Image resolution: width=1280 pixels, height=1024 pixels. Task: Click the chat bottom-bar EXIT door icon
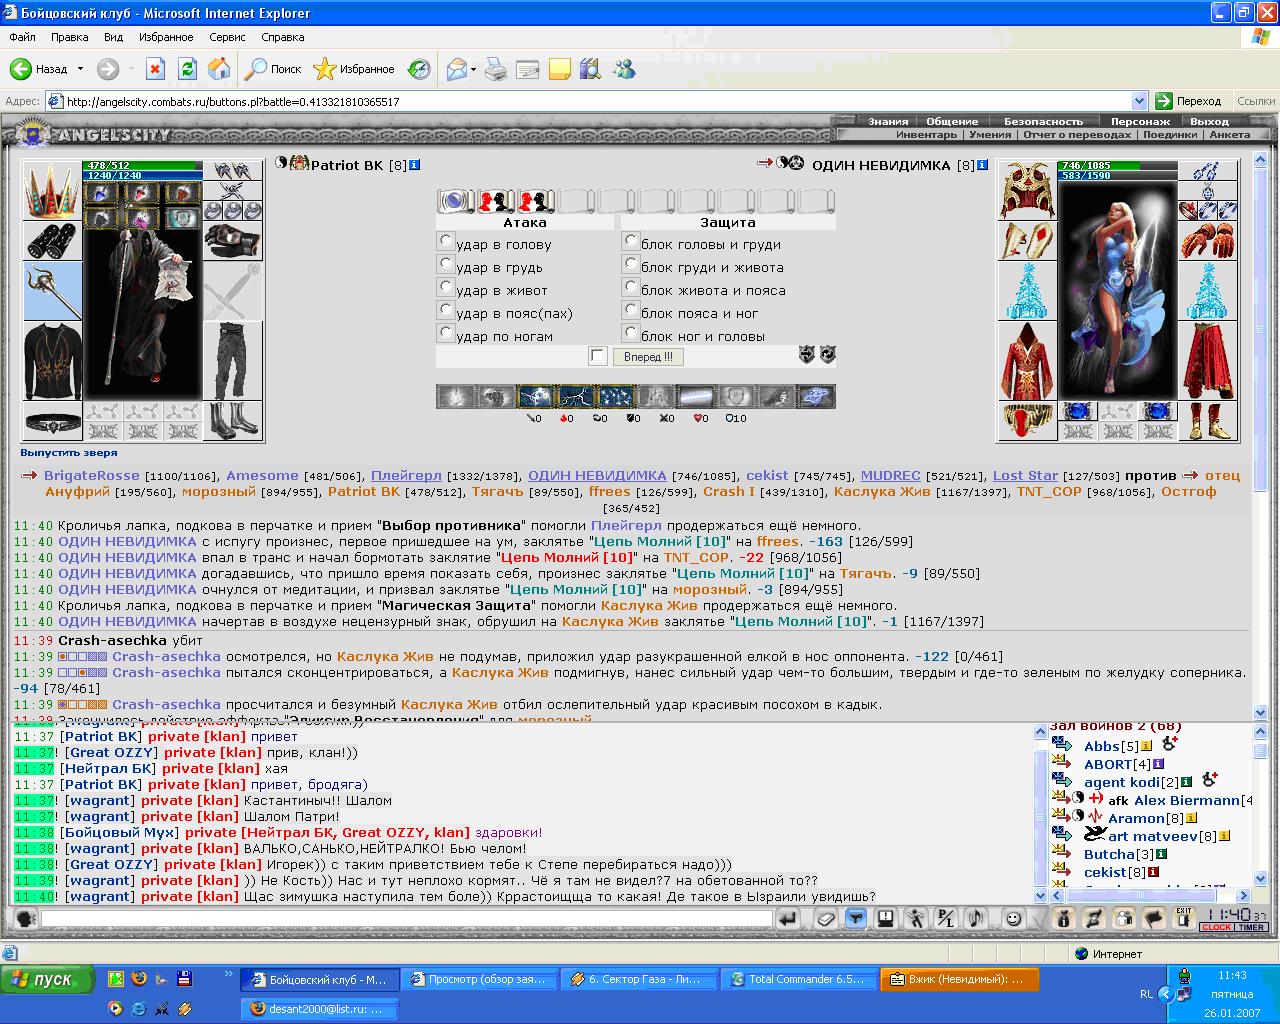tap(1184, 918)
